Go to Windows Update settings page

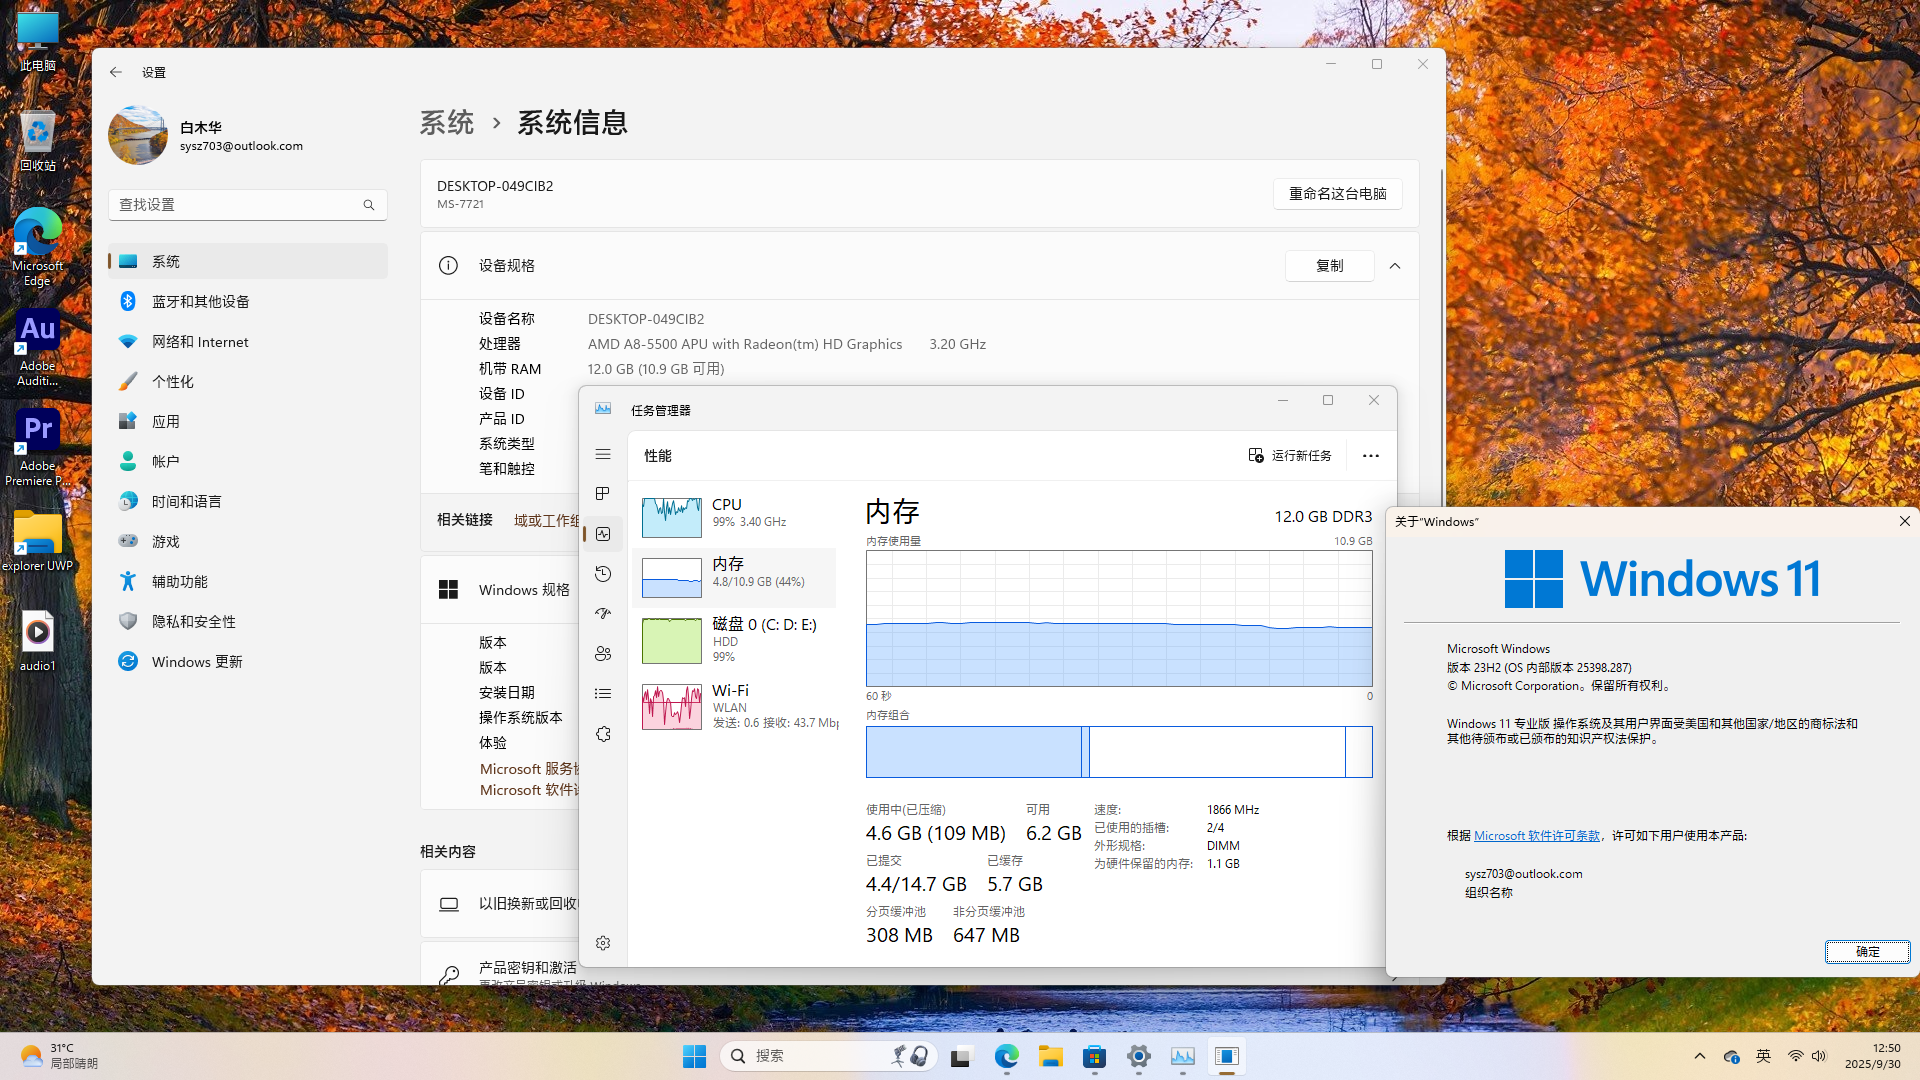pyautogui.click(x=197, y=662)
